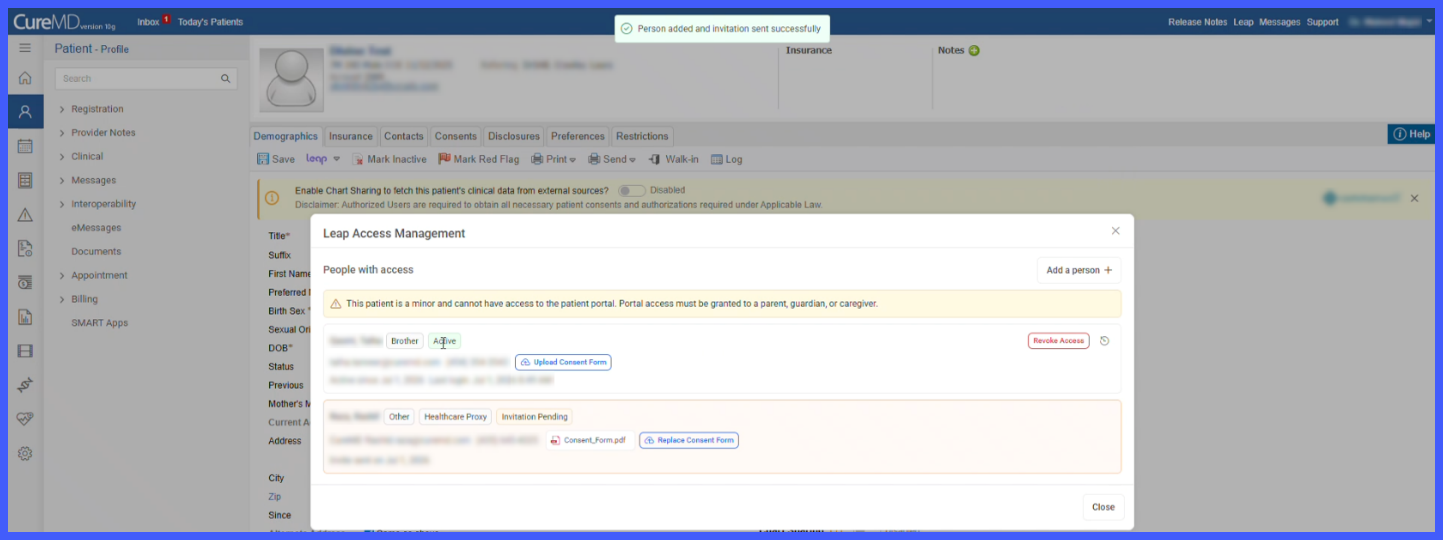Add a note with green plus icon
This screenshot has width=1443, height=540.
point(974,51)
